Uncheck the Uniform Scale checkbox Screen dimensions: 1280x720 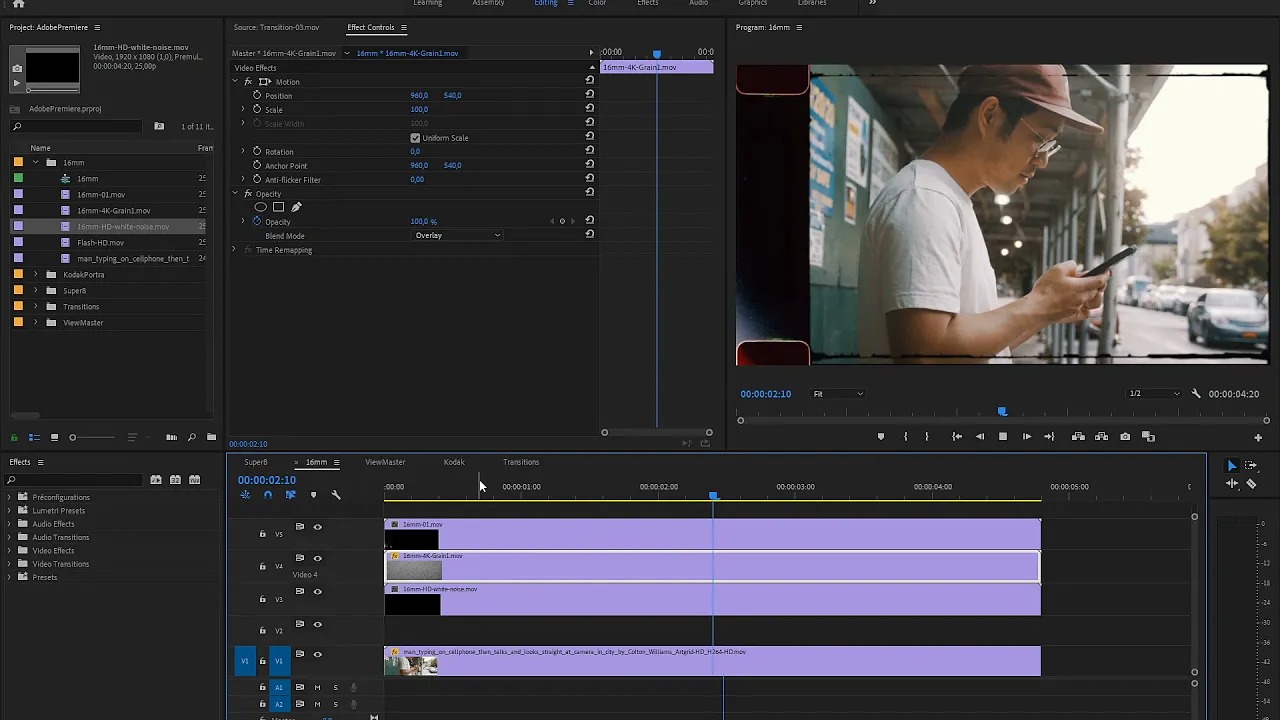[x=415, y=138]
